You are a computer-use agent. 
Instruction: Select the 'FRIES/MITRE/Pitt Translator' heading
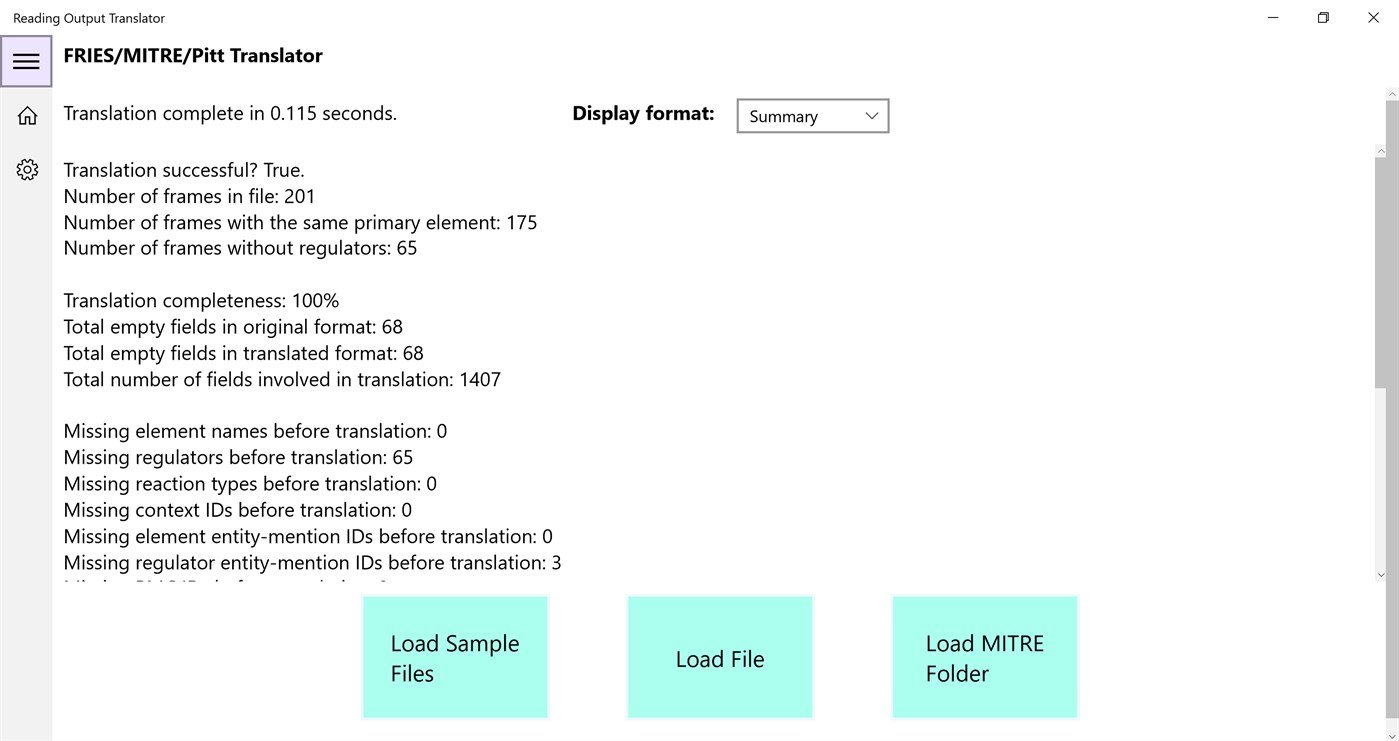click(x=193, y=56)
